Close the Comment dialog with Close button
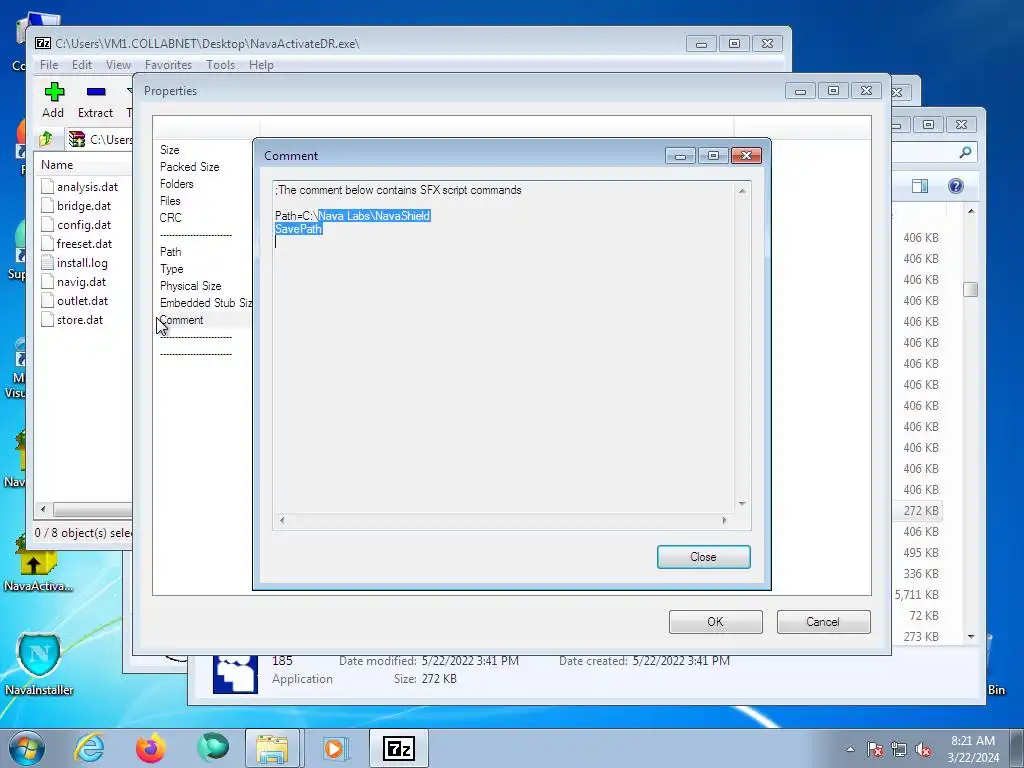 [703, 557]
